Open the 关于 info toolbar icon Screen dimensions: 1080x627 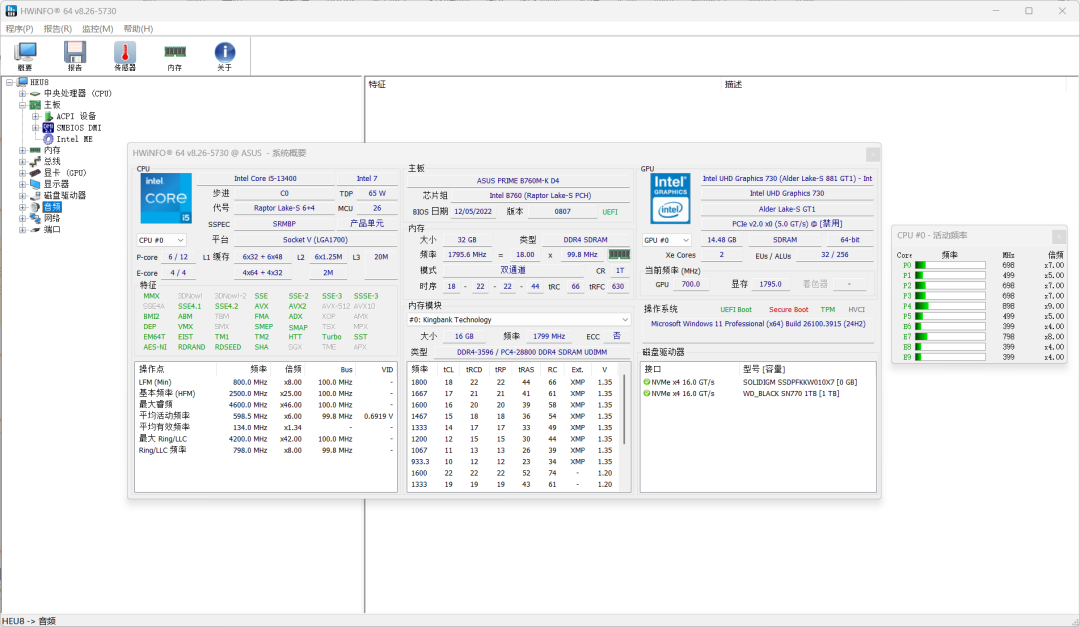pyautogui.click(x=225, y=56)
